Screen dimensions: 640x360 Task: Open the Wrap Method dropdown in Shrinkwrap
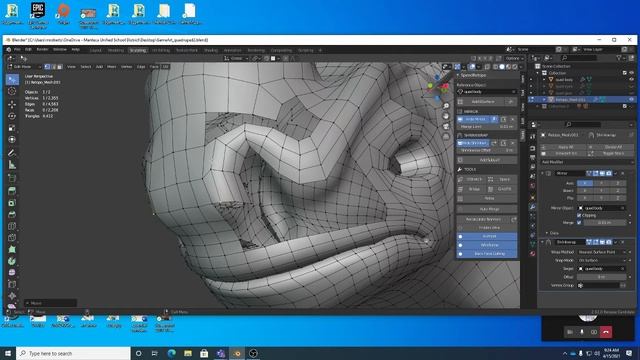(602, 252)
